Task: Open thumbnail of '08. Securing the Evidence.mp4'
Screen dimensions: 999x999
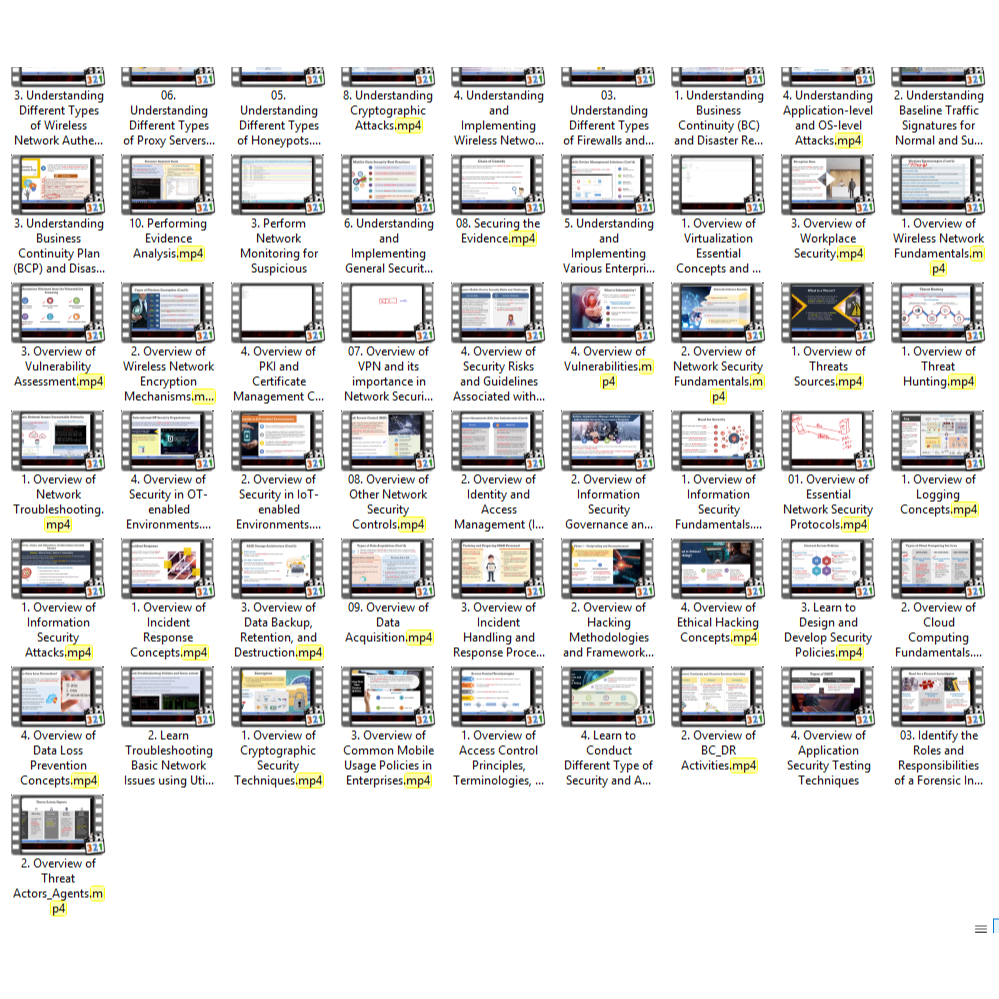Action: click(498, 185)
